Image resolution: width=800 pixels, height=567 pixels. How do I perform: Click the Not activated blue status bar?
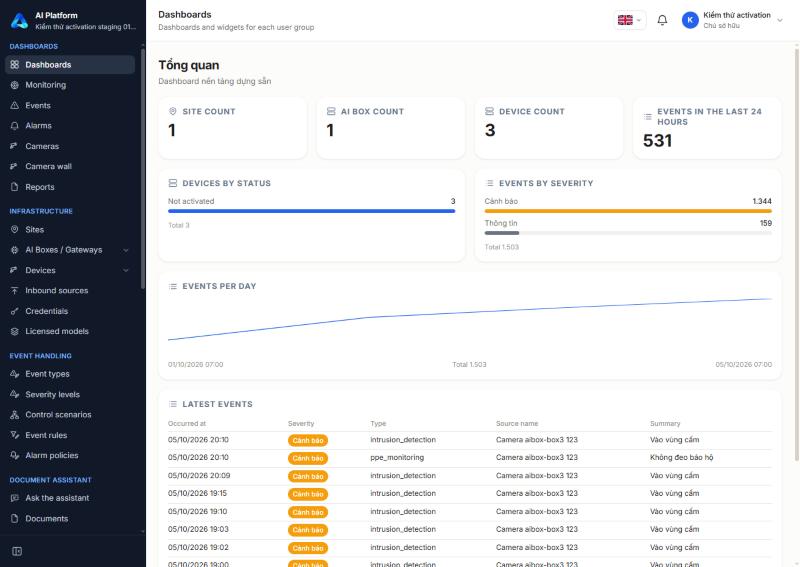pyautogui.click(x=311, y=211)
